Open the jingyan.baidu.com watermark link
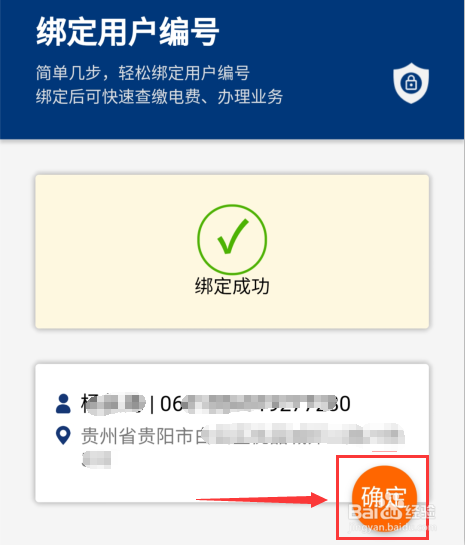465x545 pixels. [x=392, y=527]
